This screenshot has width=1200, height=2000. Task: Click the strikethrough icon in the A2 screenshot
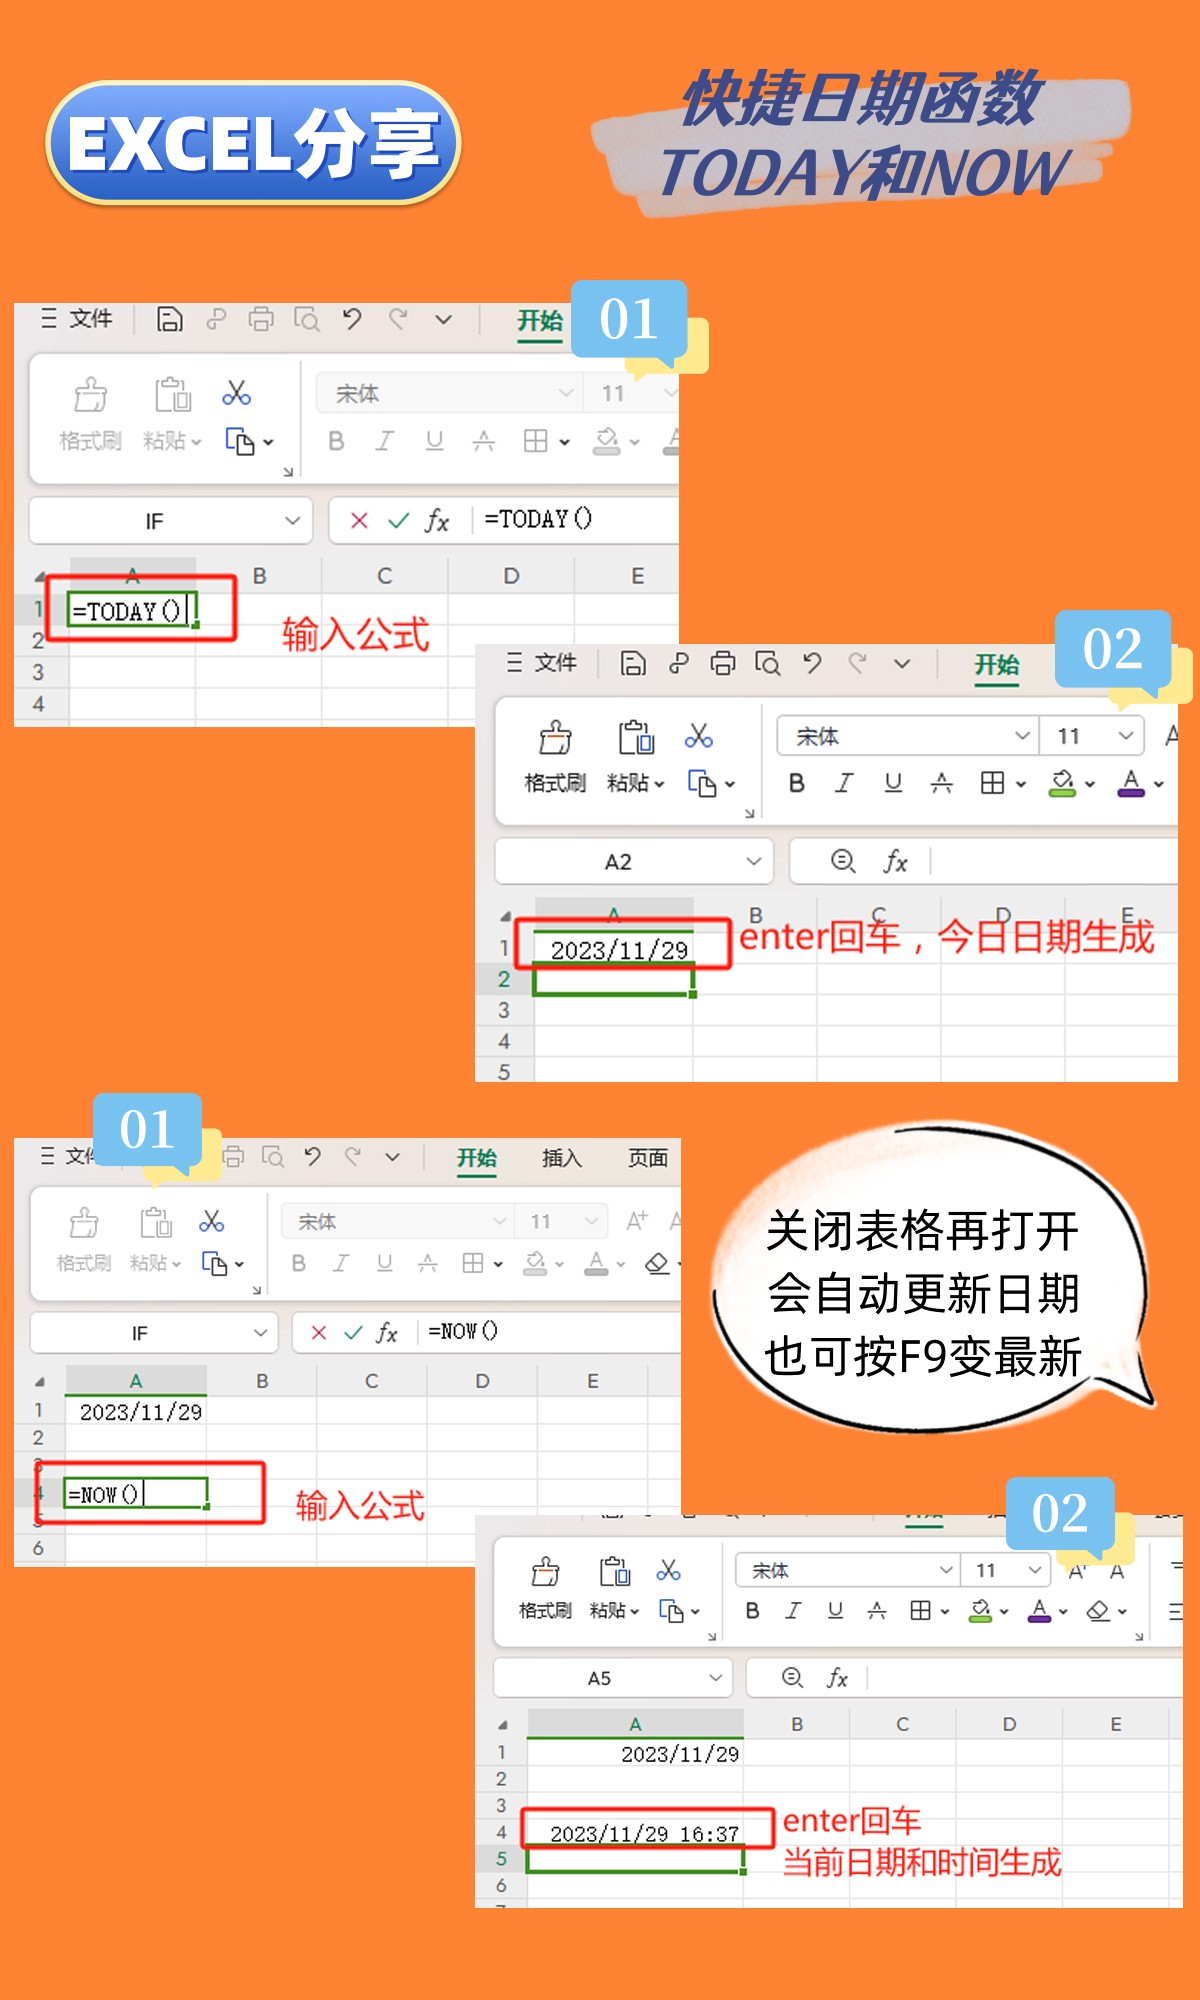(941, 783)
